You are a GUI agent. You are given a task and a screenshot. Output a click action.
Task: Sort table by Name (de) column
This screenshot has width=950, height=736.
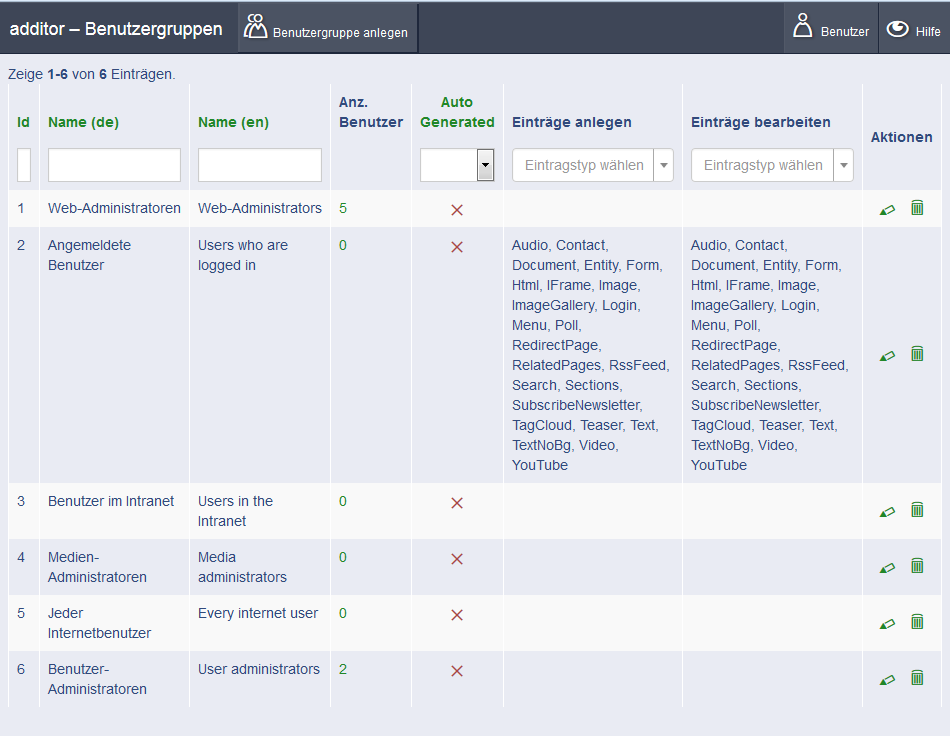[84, 122]
